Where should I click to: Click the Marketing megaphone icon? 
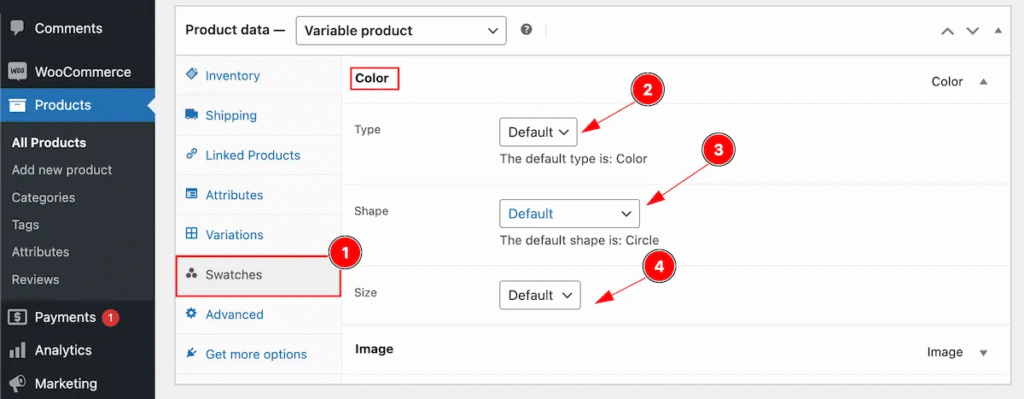pos(18,383)
